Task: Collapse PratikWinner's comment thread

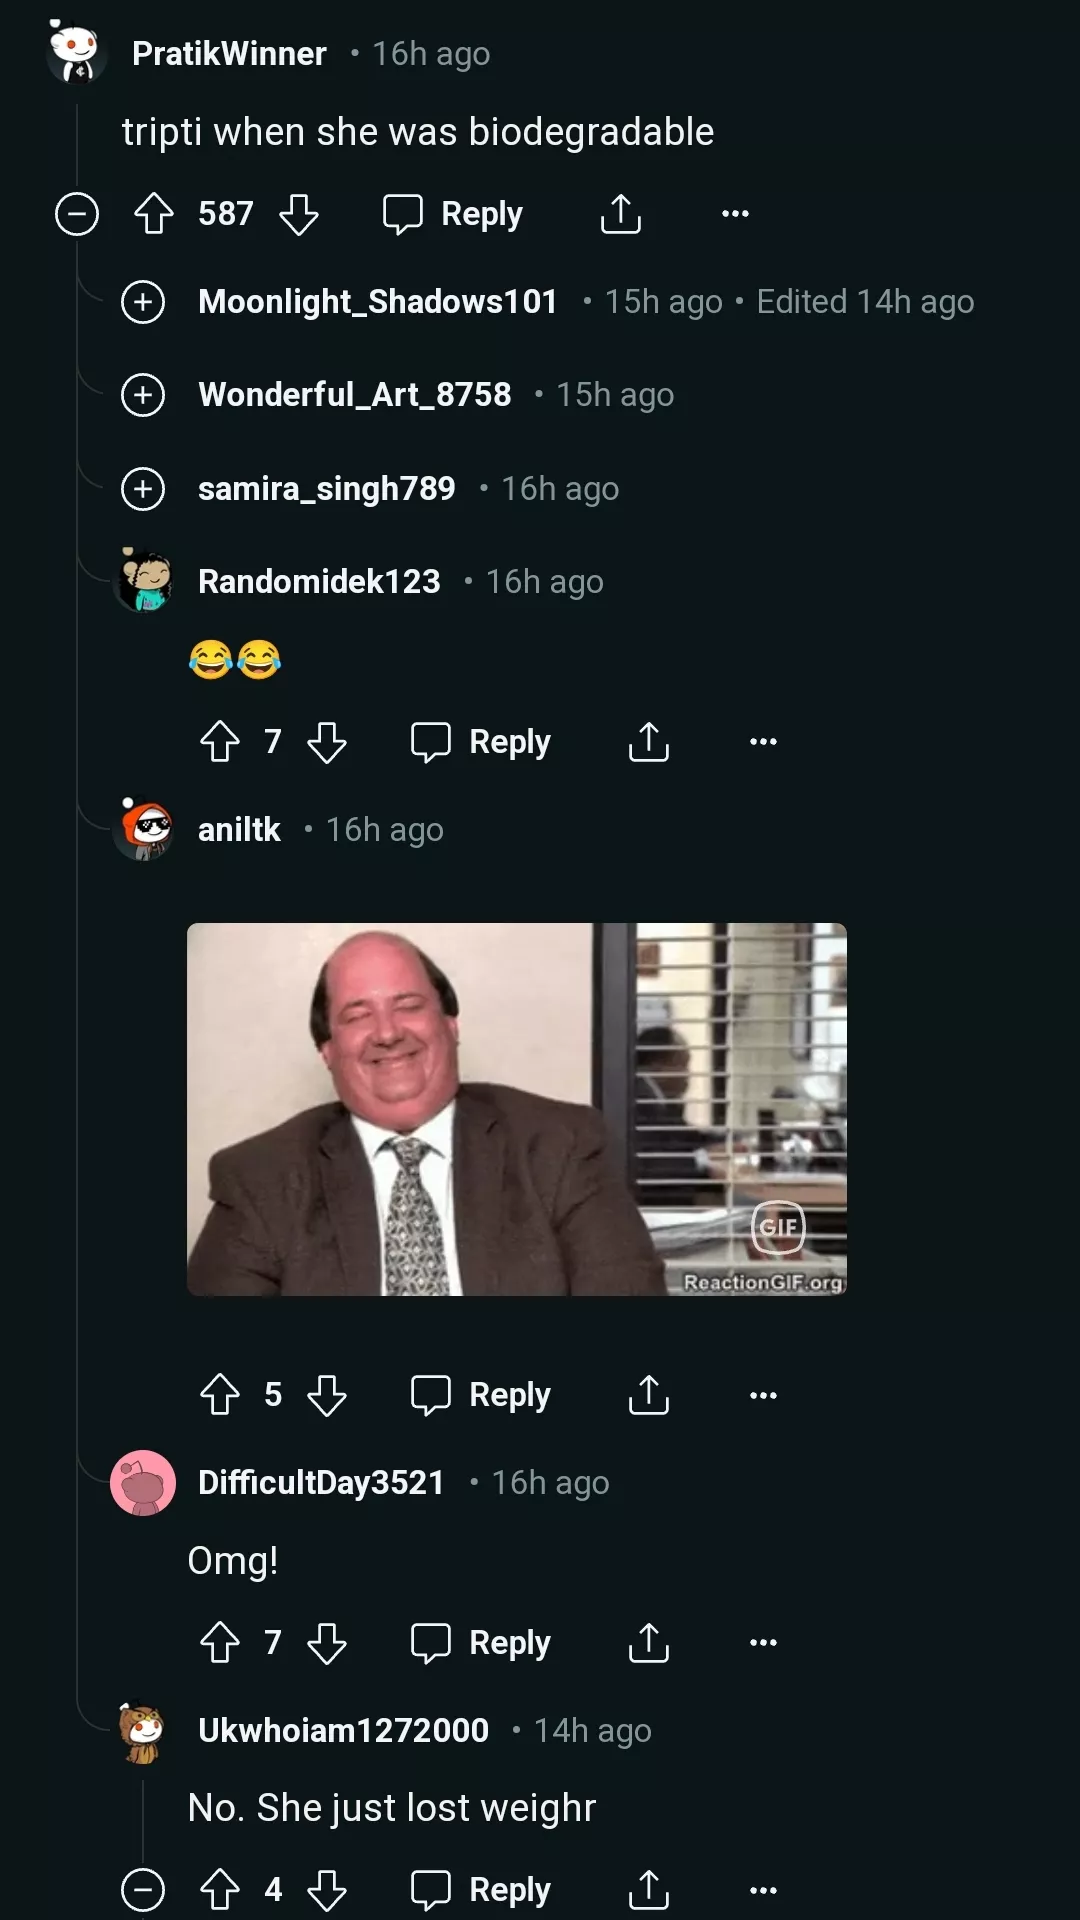Action: tap(77, 214)
